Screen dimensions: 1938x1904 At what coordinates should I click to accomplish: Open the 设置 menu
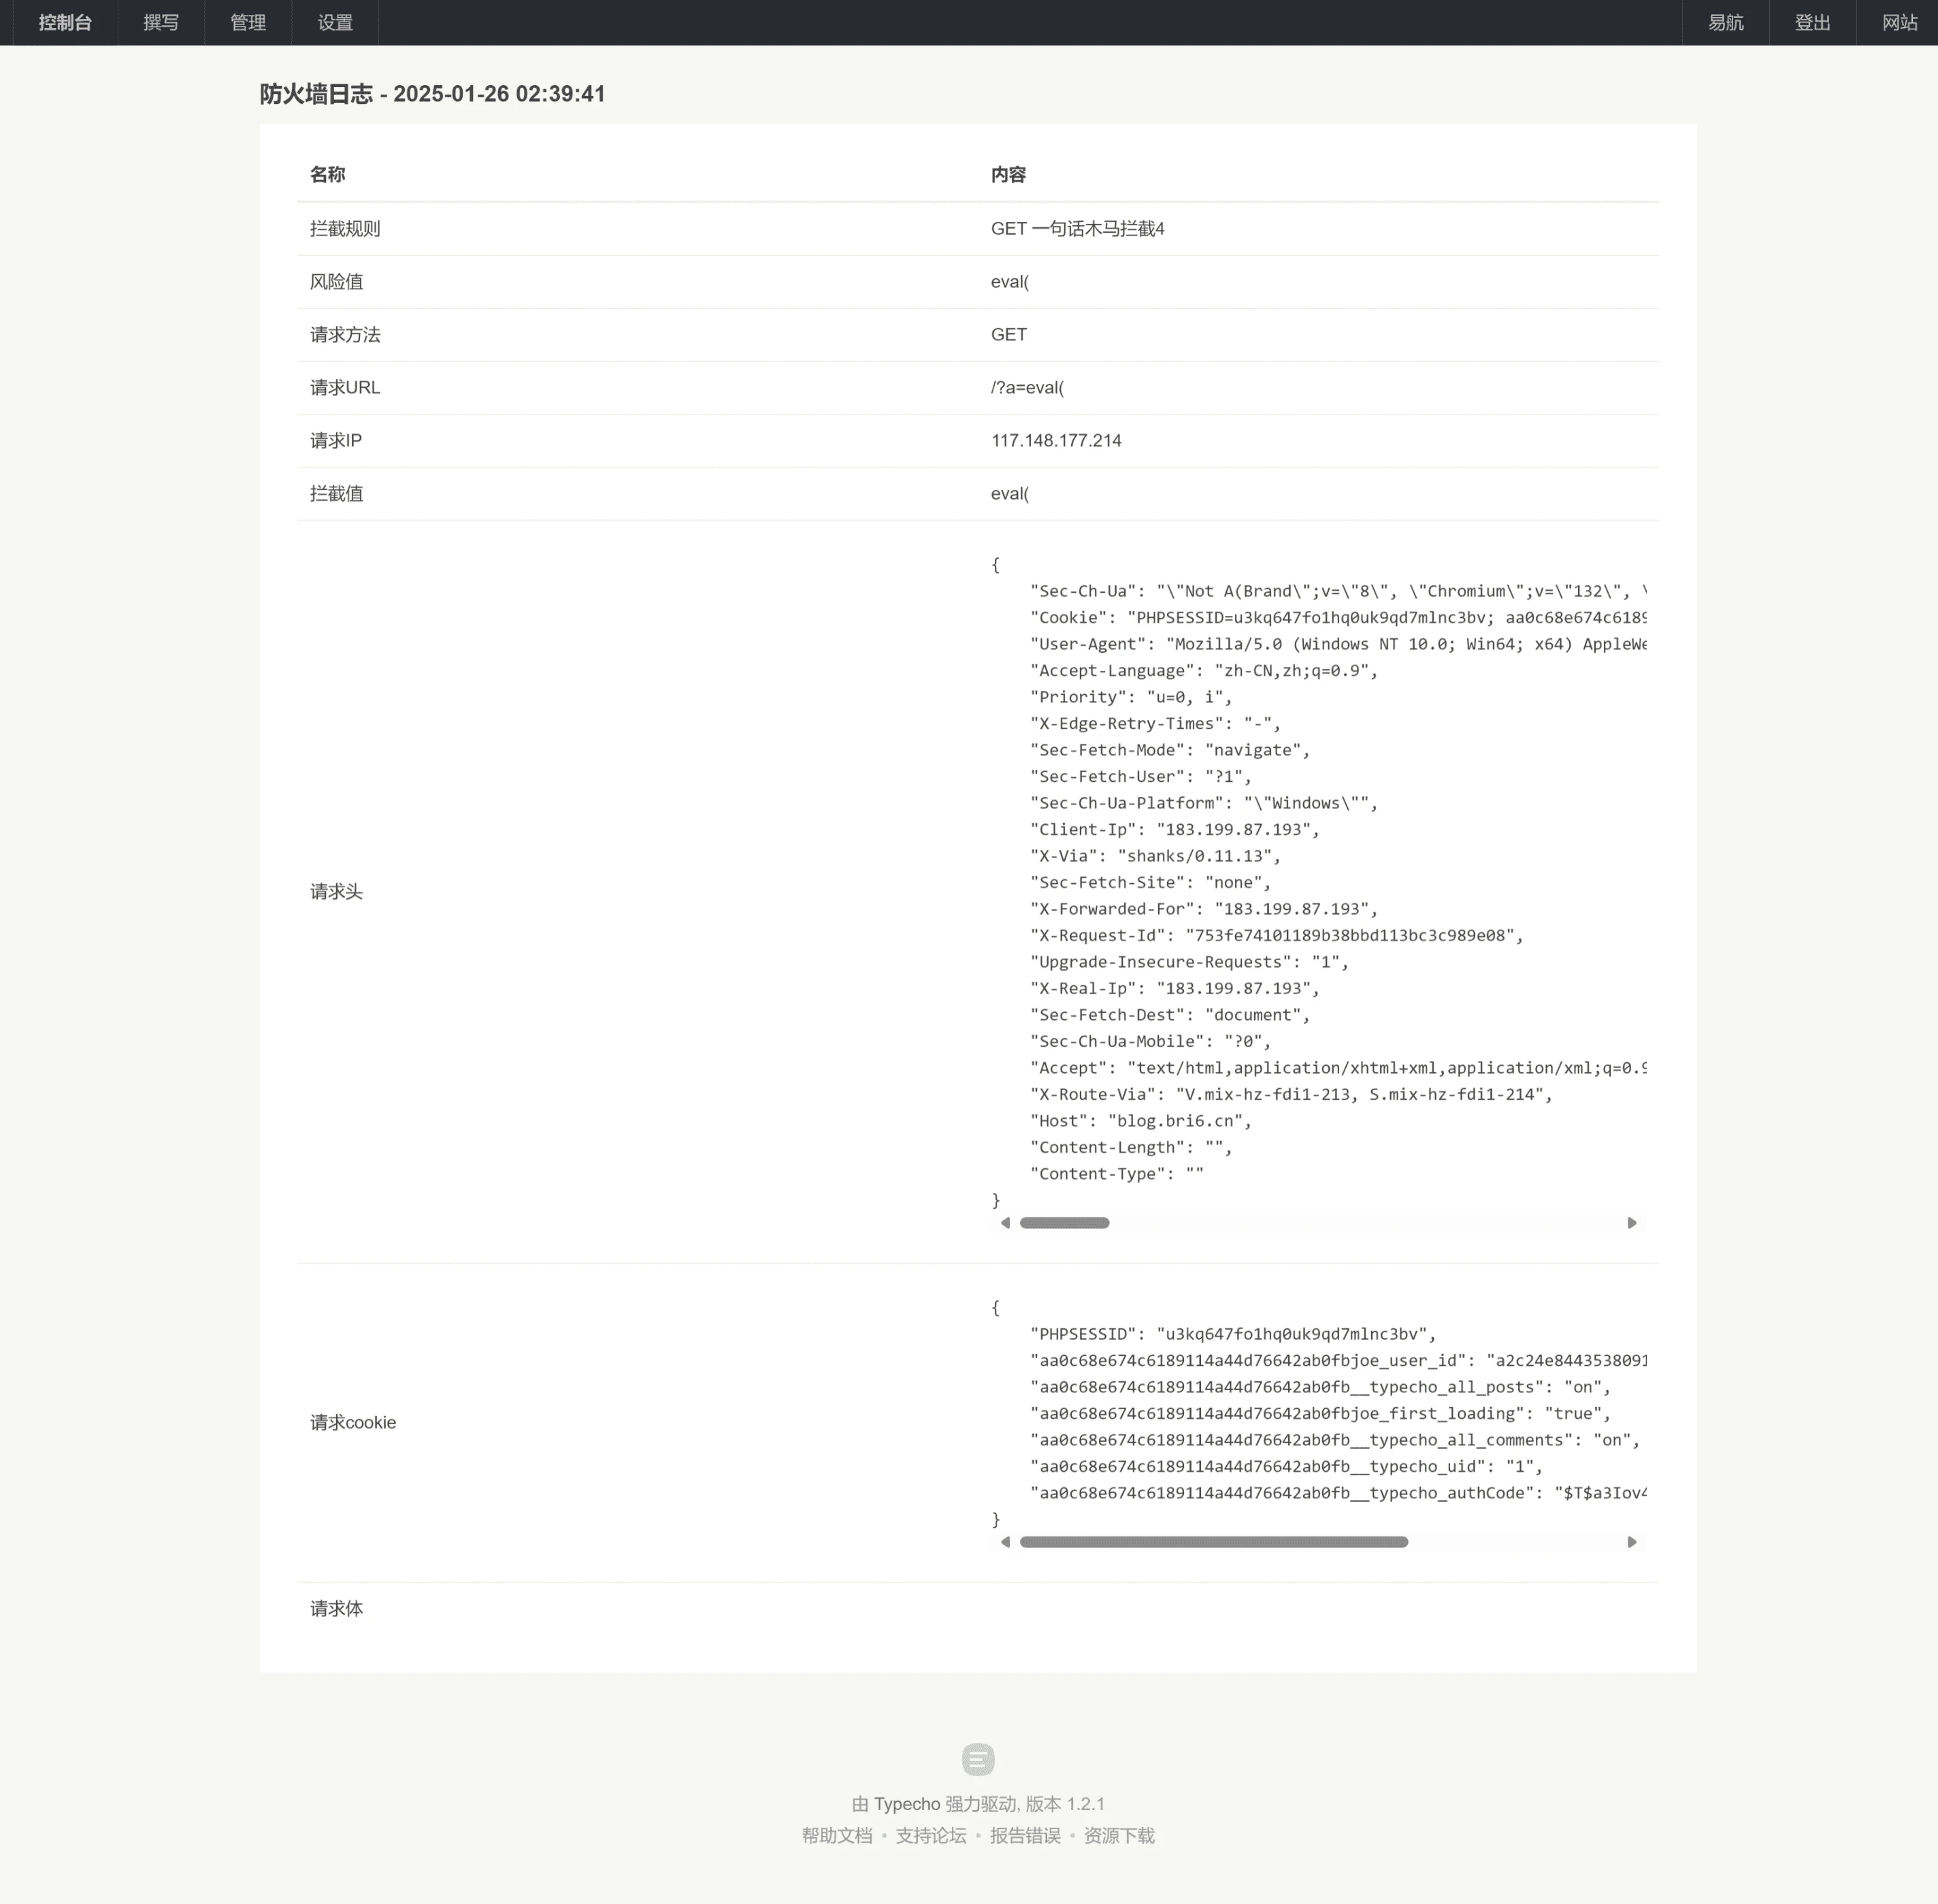[x=335, y=22]
